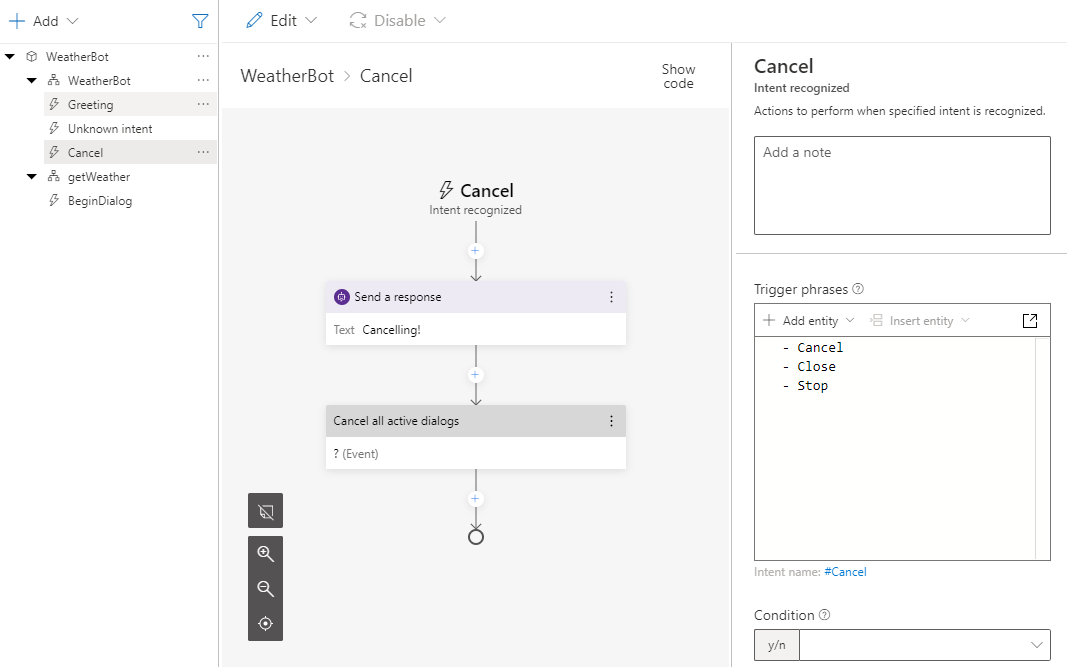The height and width of the screenshot is (667, 1067).
Task: Click the zoom out magnifier icon
Action: (x=266, y=589)
